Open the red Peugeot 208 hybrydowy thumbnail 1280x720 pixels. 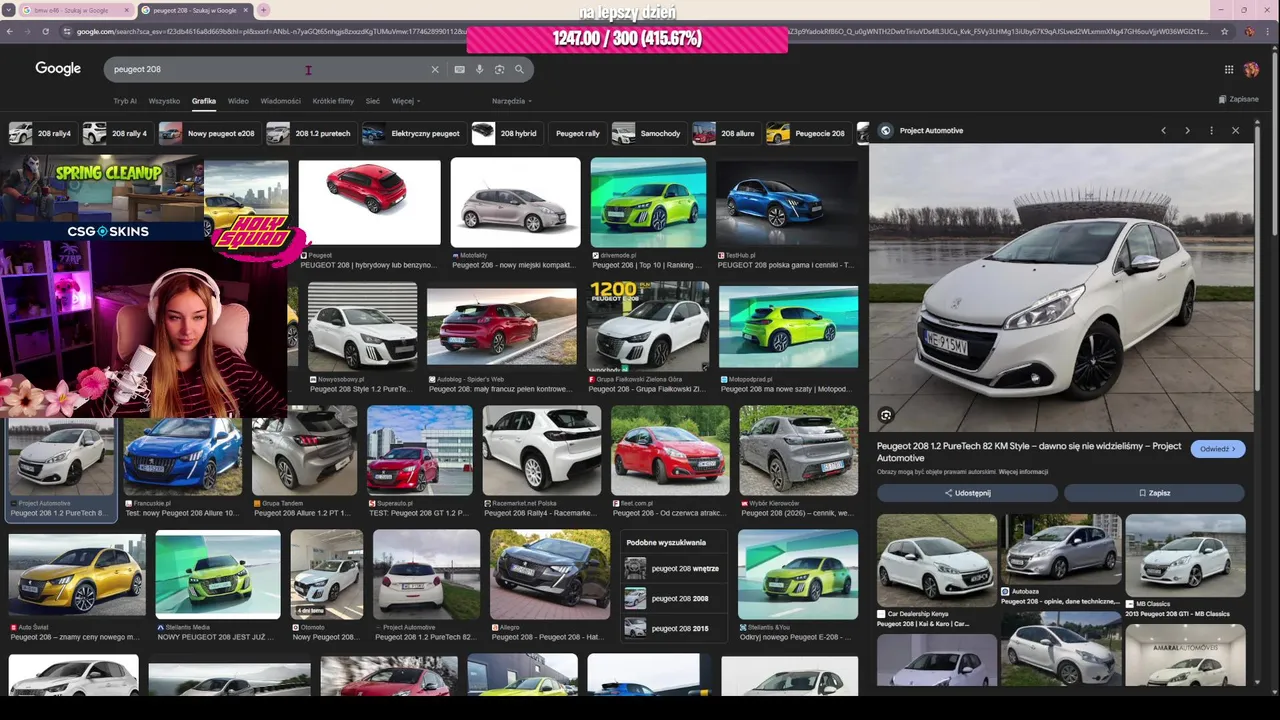369,201
